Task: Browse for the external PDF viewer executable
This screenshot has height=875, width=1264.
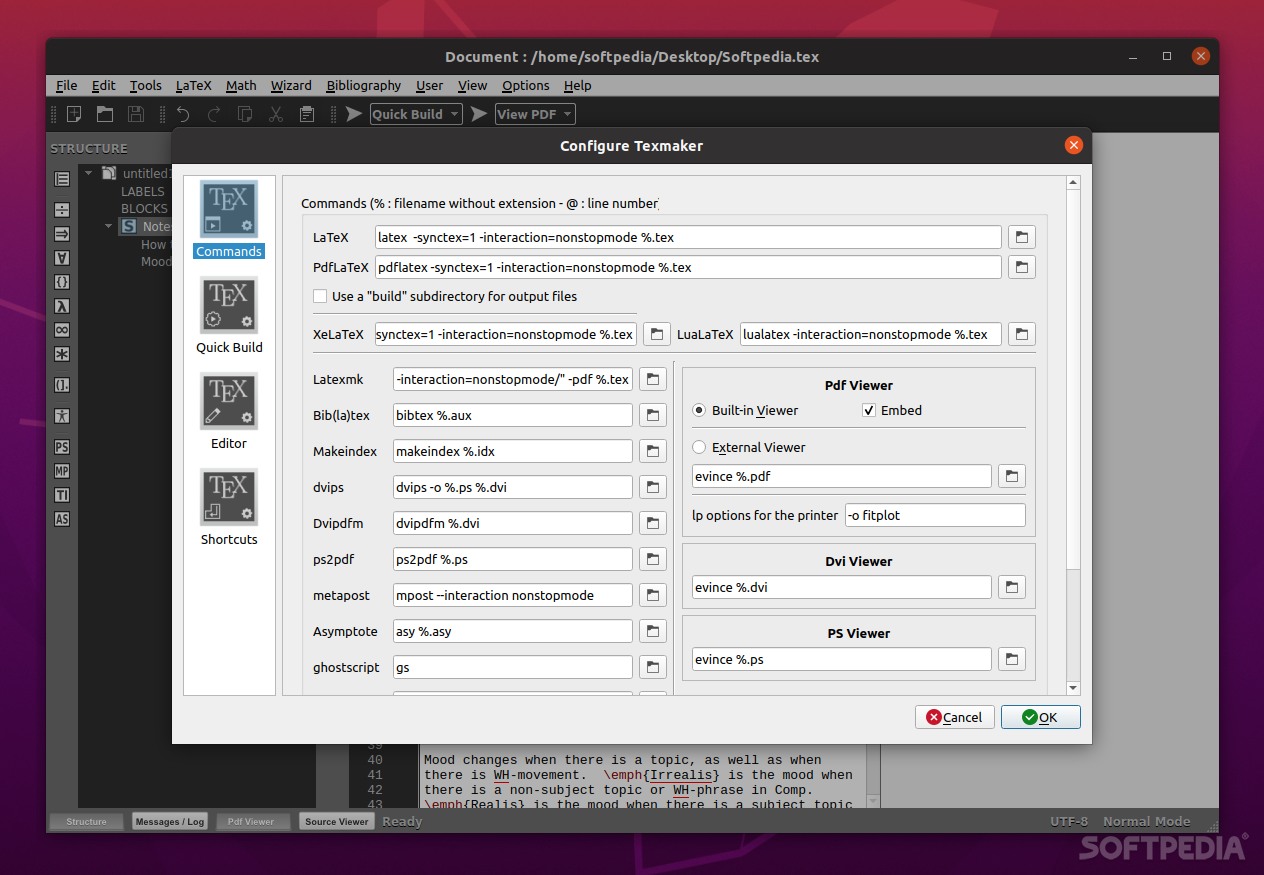Action: [1011, 476]
